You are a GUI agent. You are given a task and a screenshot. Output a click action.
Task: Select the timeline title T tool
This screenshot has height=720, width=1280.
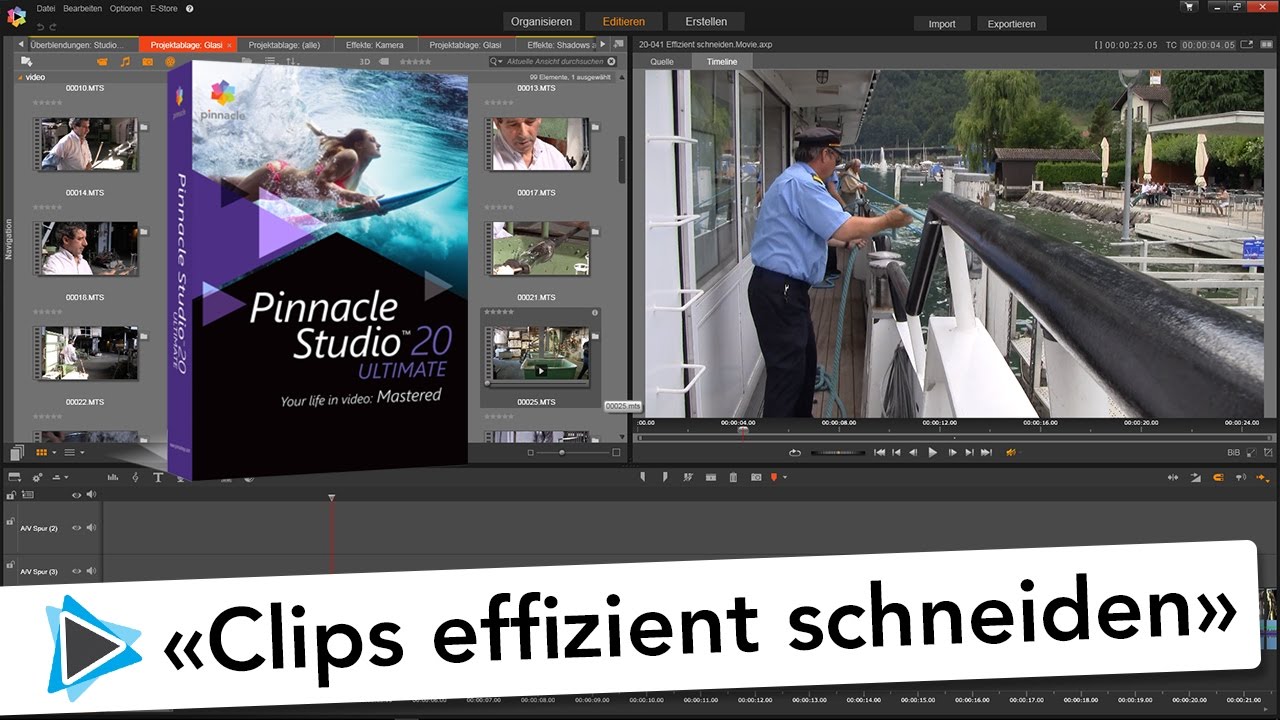(158, 478)
